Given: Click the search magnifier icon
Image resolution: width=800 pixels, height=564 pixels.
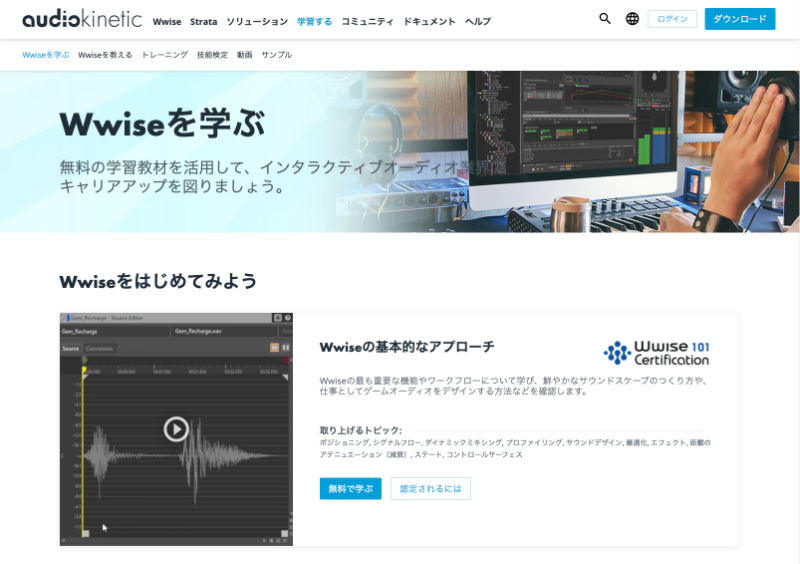Looking at the screenshot, I should (605, 19).
